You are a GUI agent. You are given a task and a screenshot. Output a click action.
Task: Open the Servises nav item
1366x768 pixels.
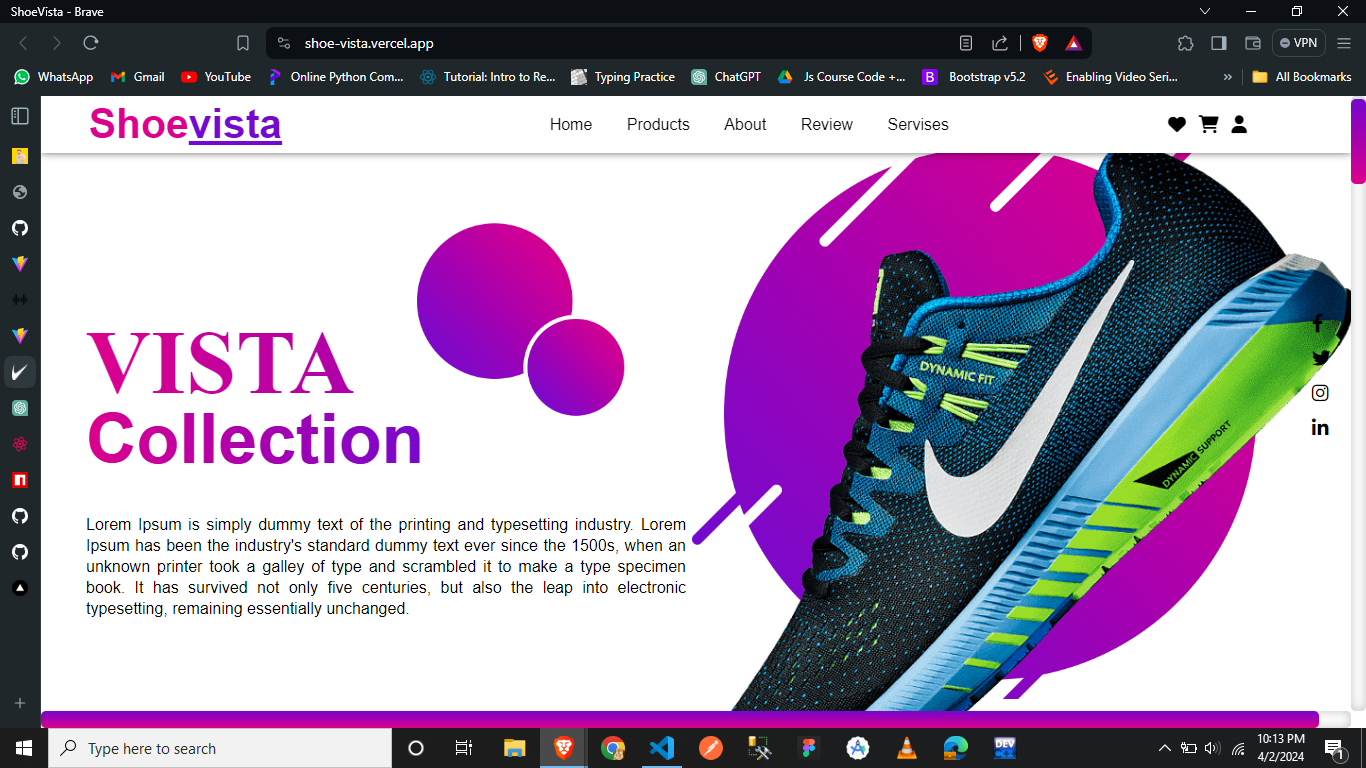pos(918,124)
